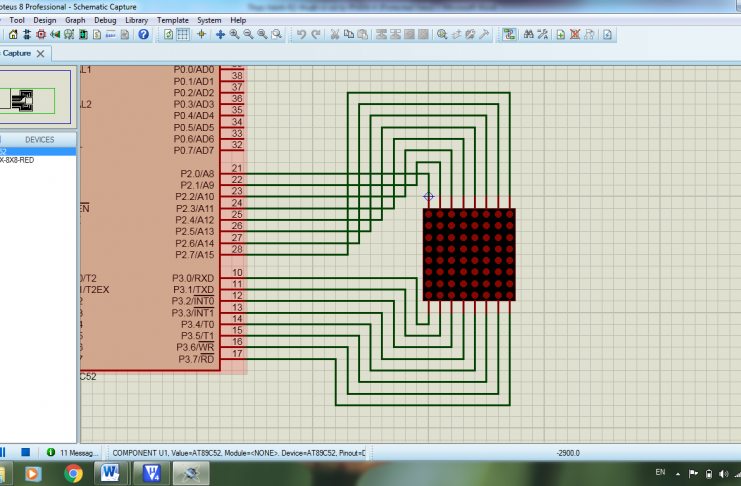Toggle the grid display icon
This screenshot has height=486, width=741.
tap(182, 35)
